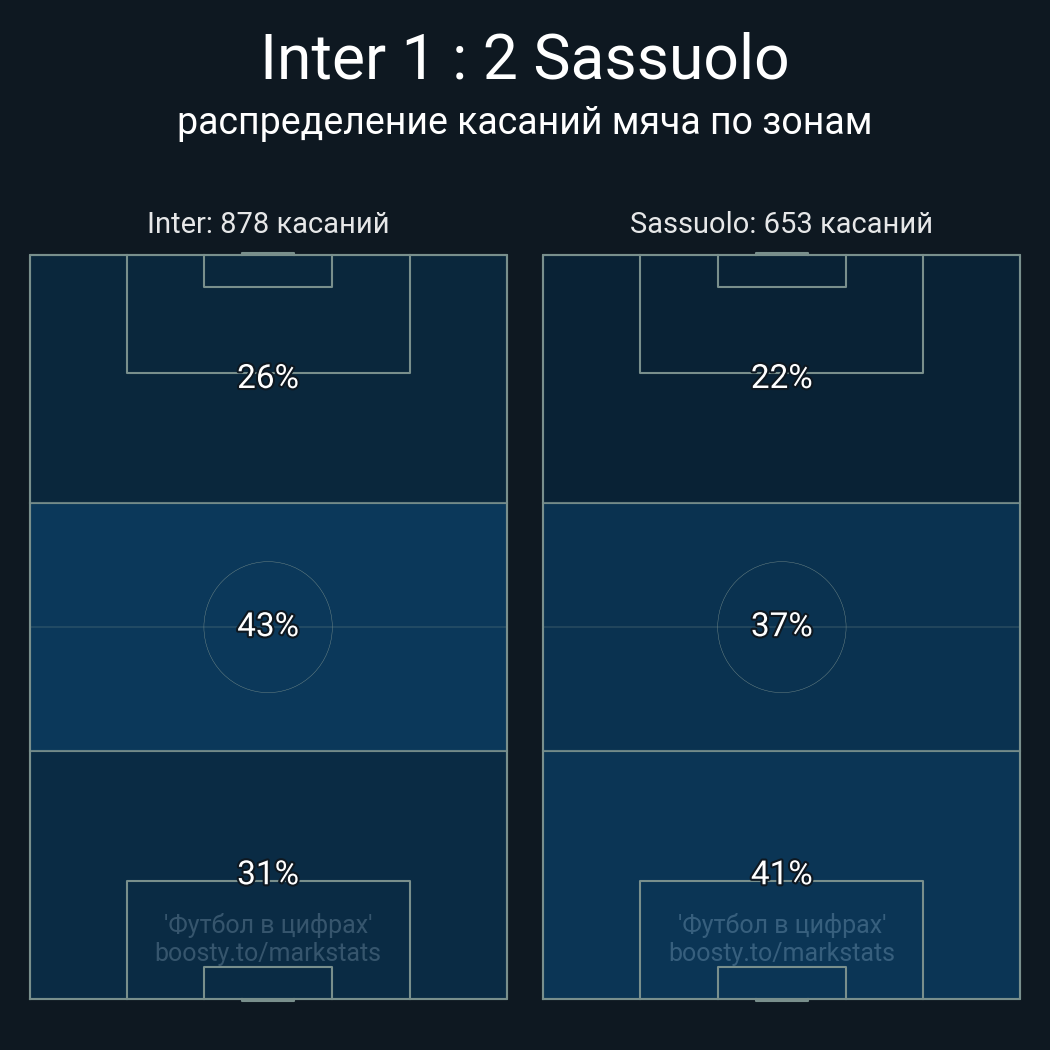Click Sassuolo pitch bottom six-yard box
Viewport: 1050px width, 1050px height.
pos(781,983)
